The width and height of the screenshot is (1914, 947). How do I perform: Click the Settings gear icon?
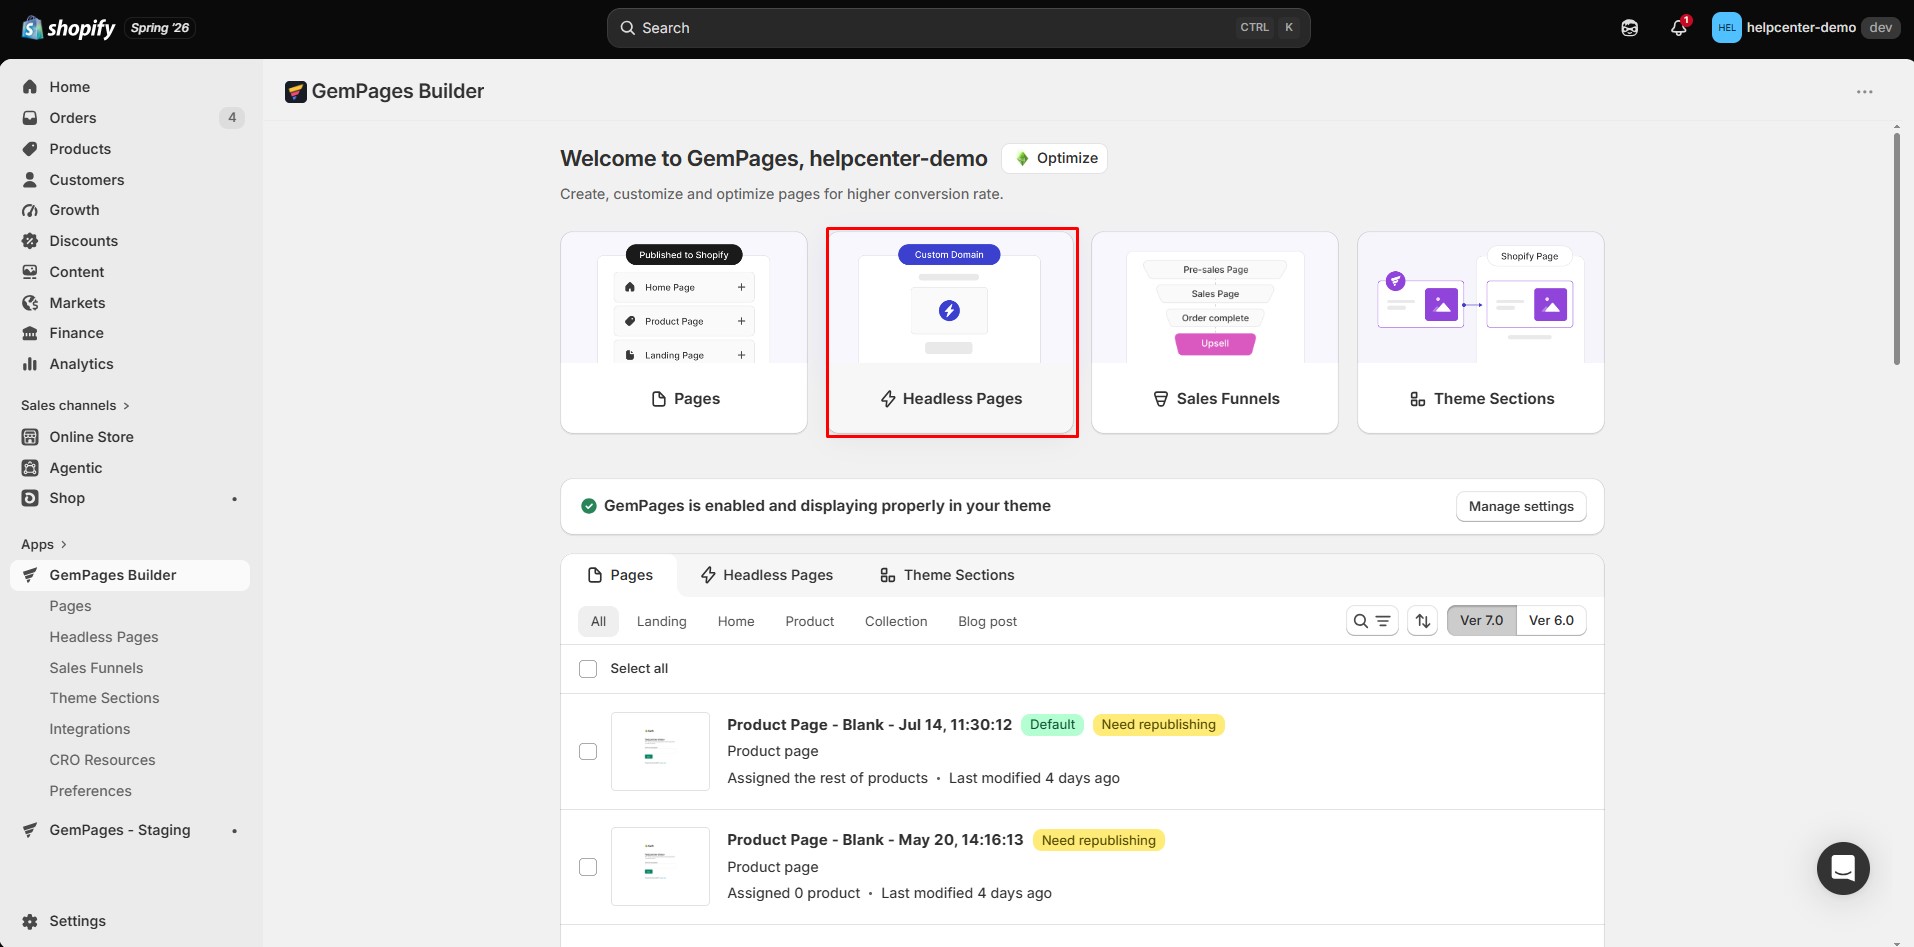pyautogui.click(x=30, y=921)
